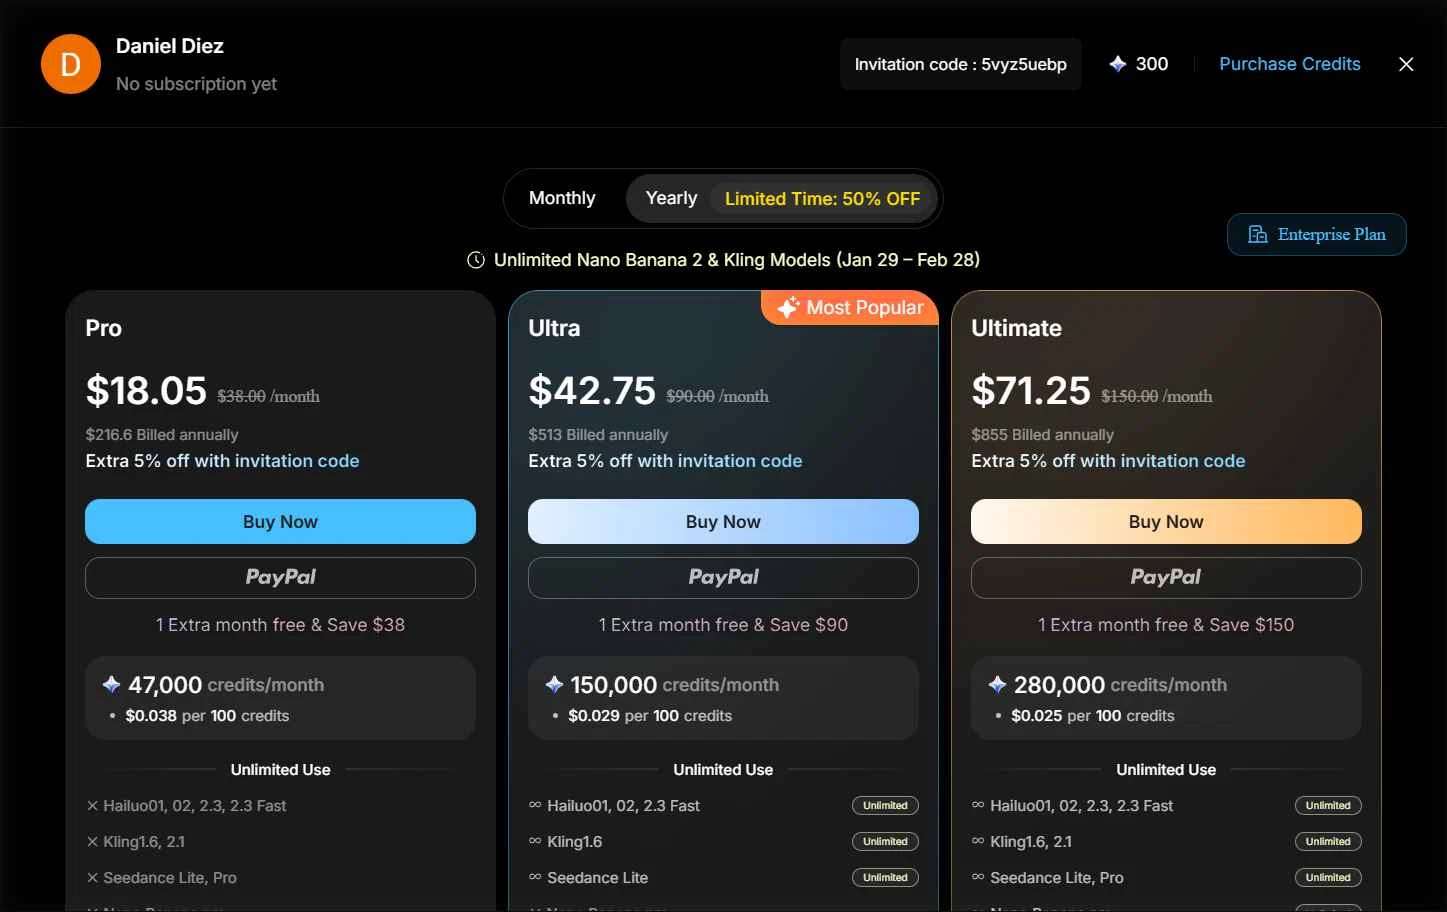The image size is (1447, 912).
Task: Click the infinity icon beside Ultimate Seedance Lite, Pro
Action: [978, 877]
